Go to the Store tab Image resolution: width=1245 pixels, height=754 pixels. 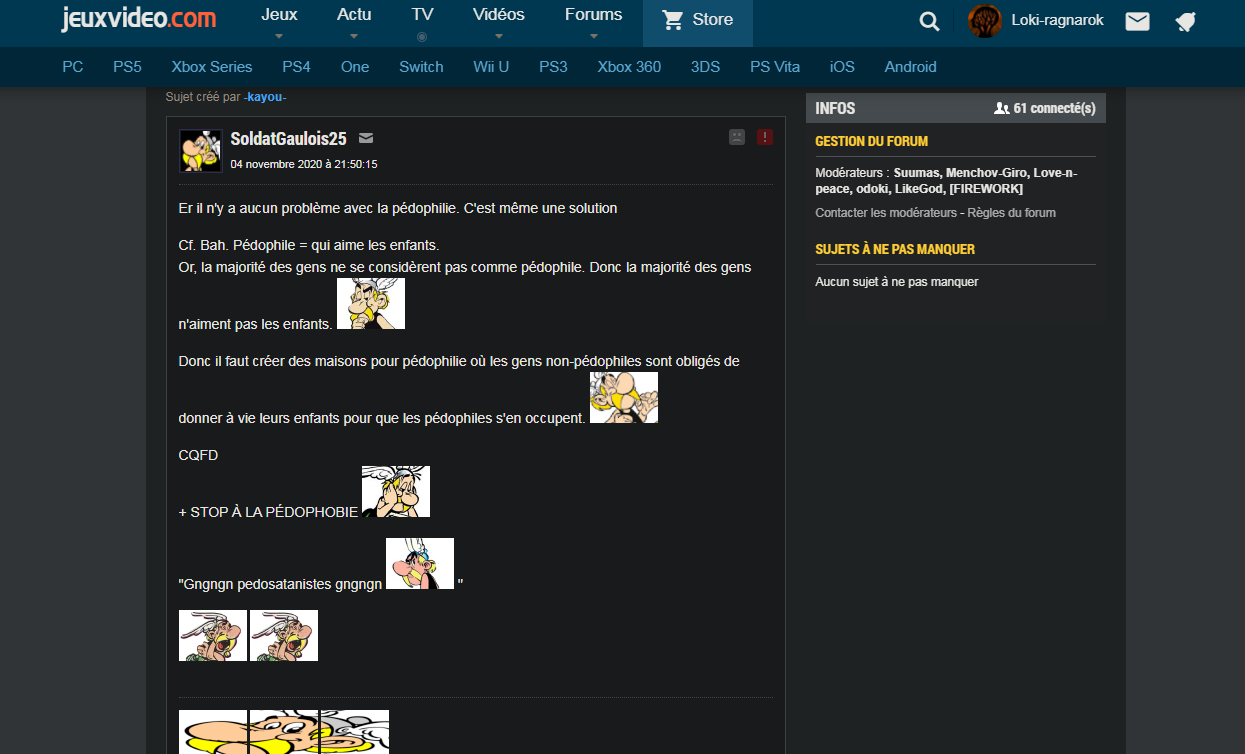[x=698, y=22]
